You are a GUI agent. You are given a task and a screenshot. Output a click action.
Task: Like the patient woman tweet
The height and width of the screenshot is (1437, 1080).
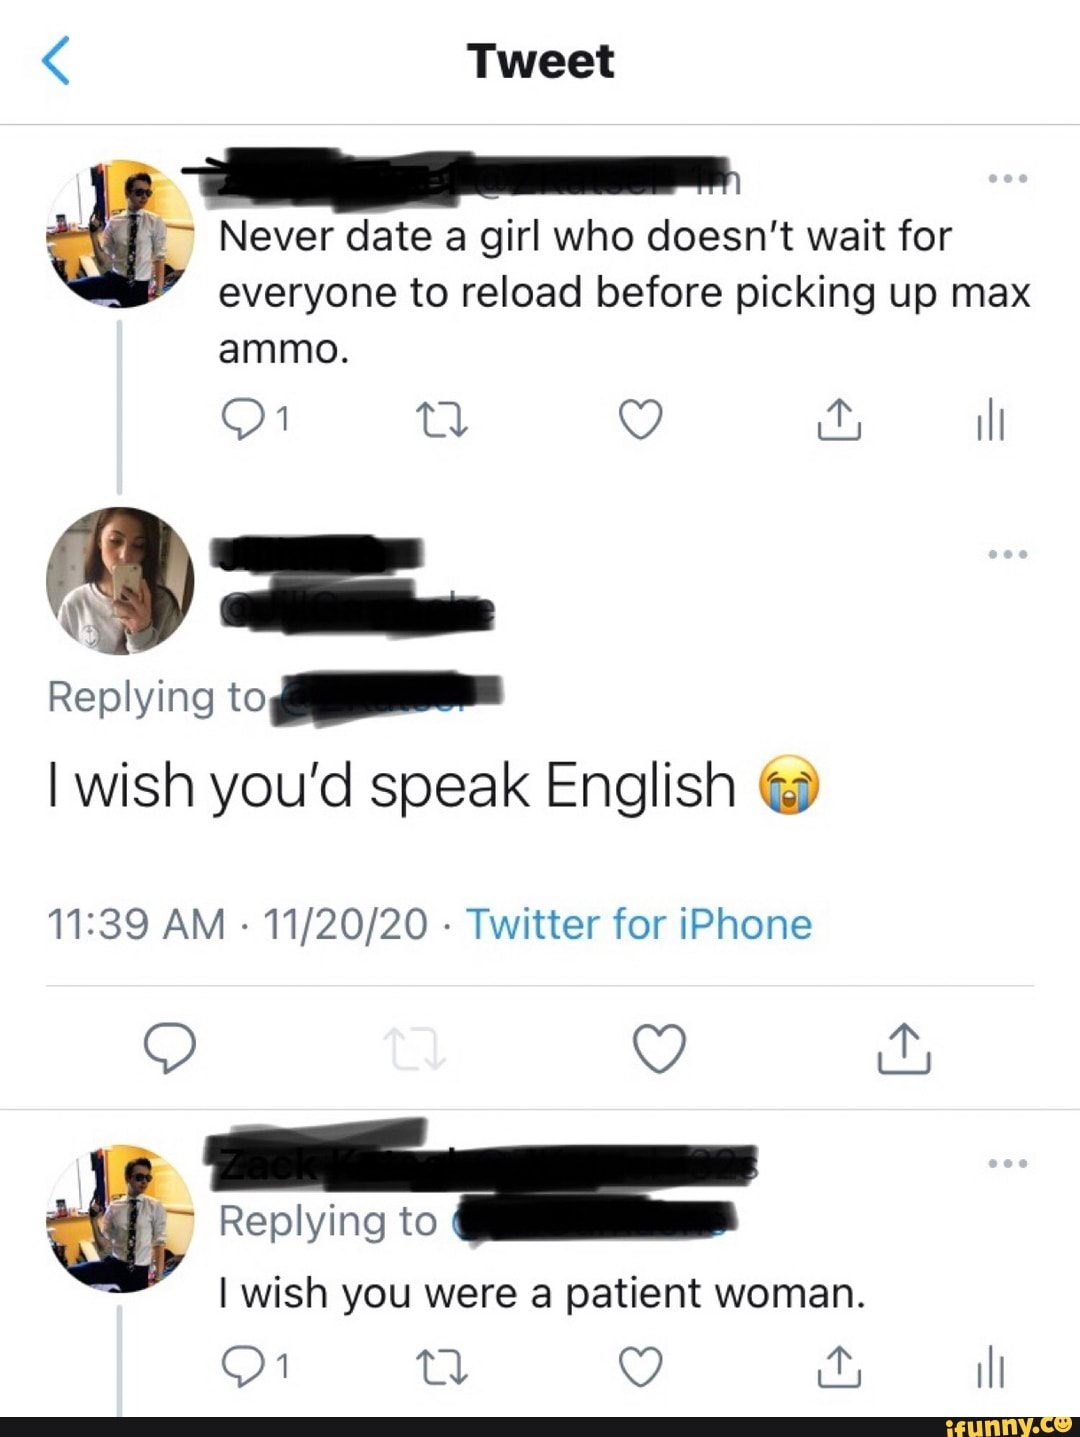[x=640, y=1367]
